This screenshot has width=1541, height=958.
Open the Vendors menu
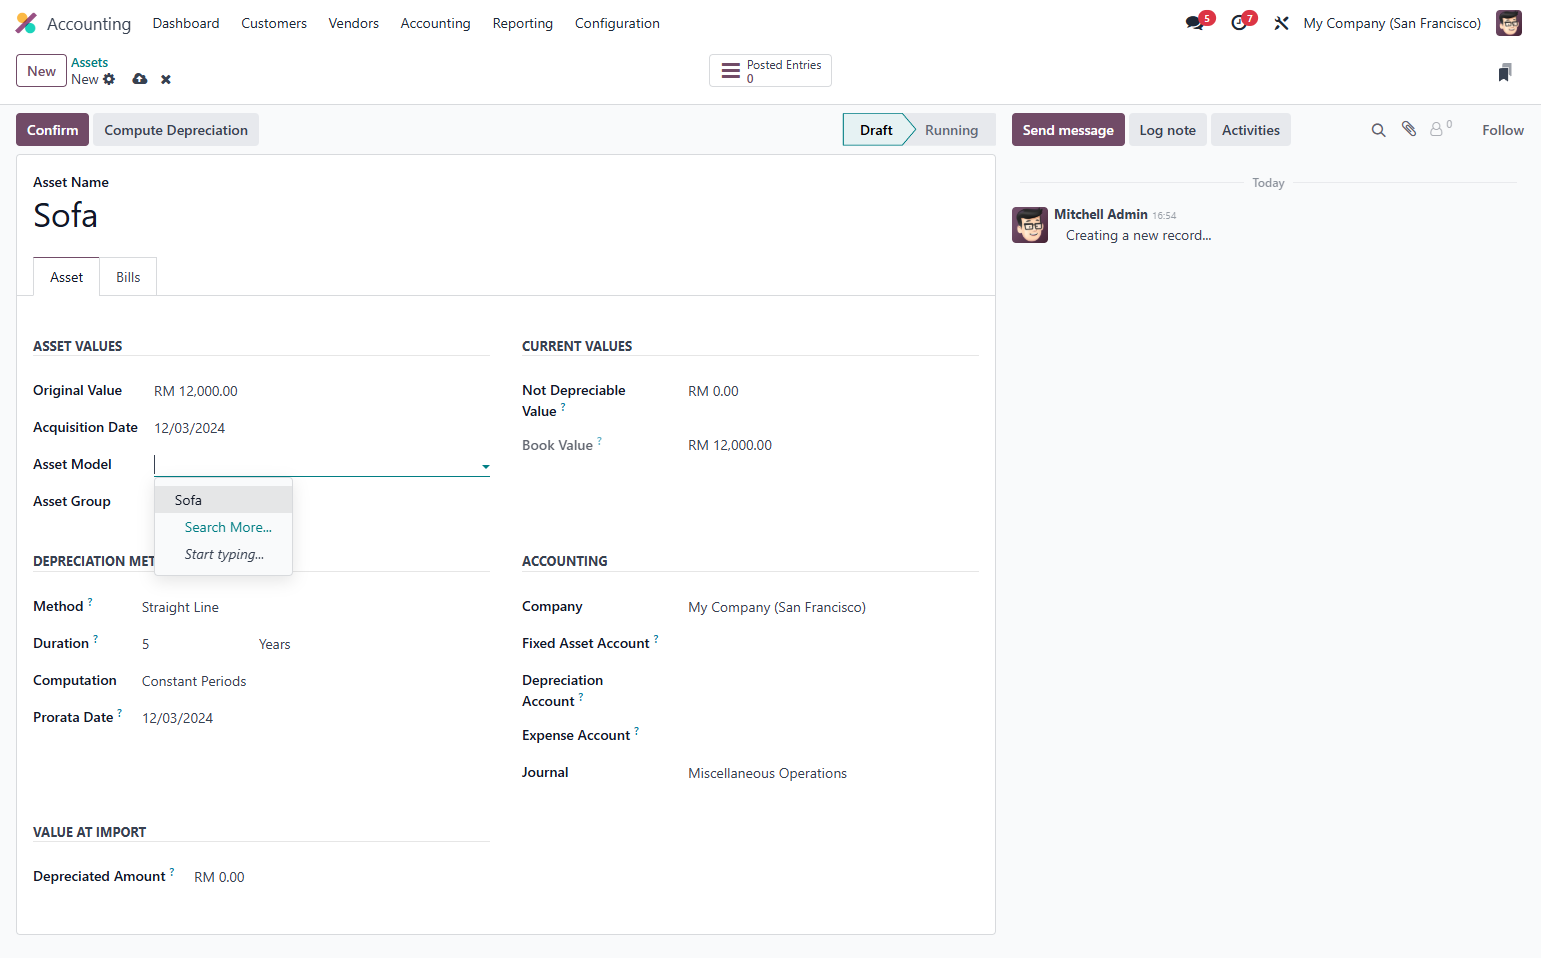(x=354, y=23)
